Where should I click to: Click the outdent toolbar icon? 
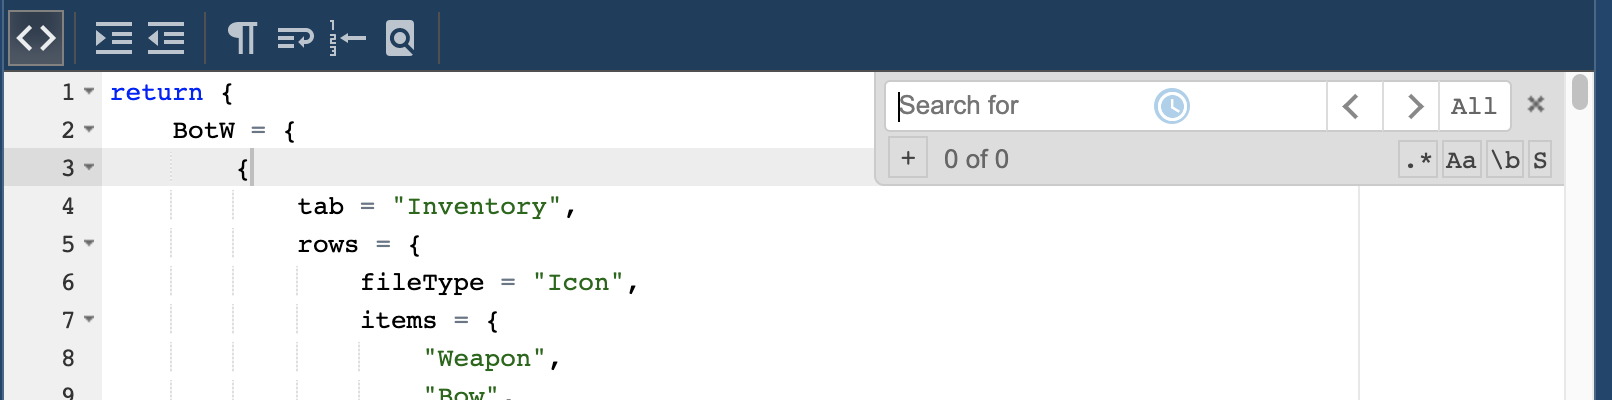pyautogui.click(x=166, y=39)
